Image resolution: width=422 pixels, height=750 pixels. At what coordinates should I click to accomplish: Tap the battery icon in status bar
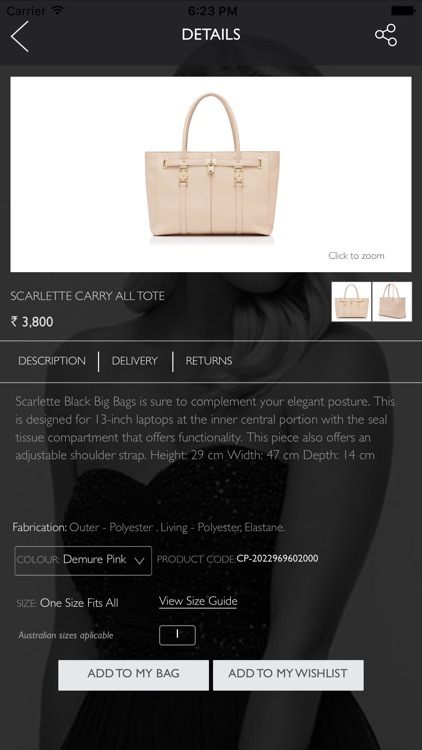click(x=402, y=10)
